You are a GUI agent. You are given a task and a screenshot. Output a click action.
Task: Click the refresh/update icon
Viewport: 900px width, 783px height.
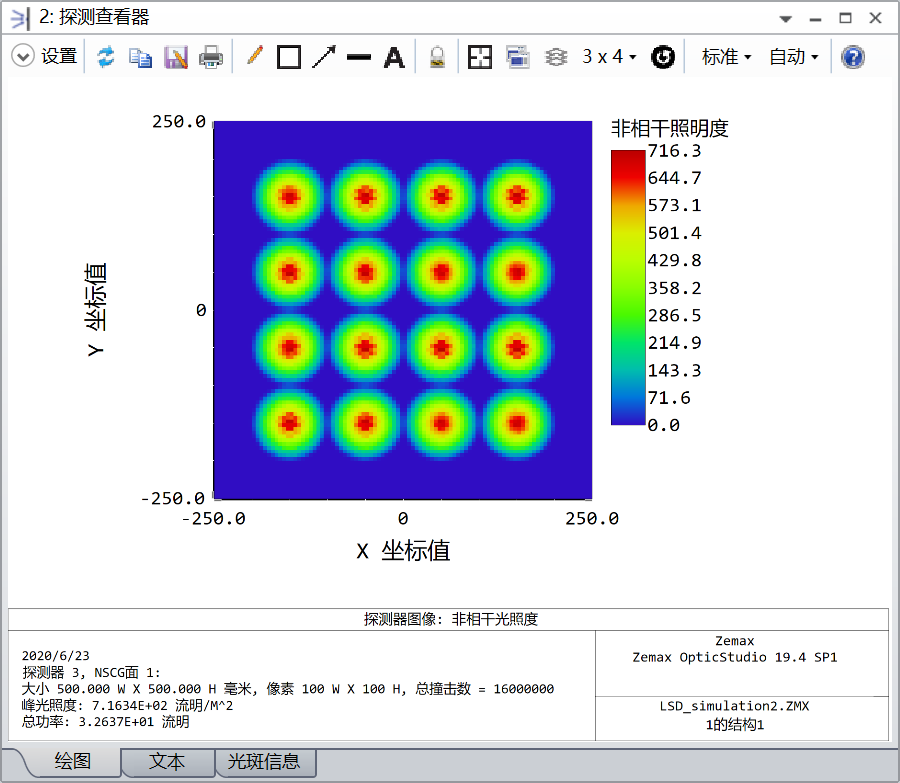(x=106, y=57)
